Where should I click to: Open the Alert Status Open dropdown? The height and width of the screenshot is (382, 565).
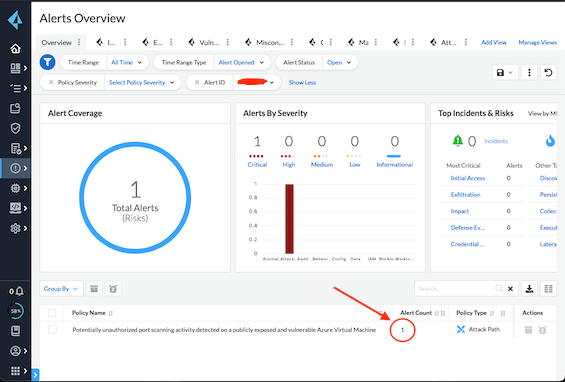pos(339,62)
